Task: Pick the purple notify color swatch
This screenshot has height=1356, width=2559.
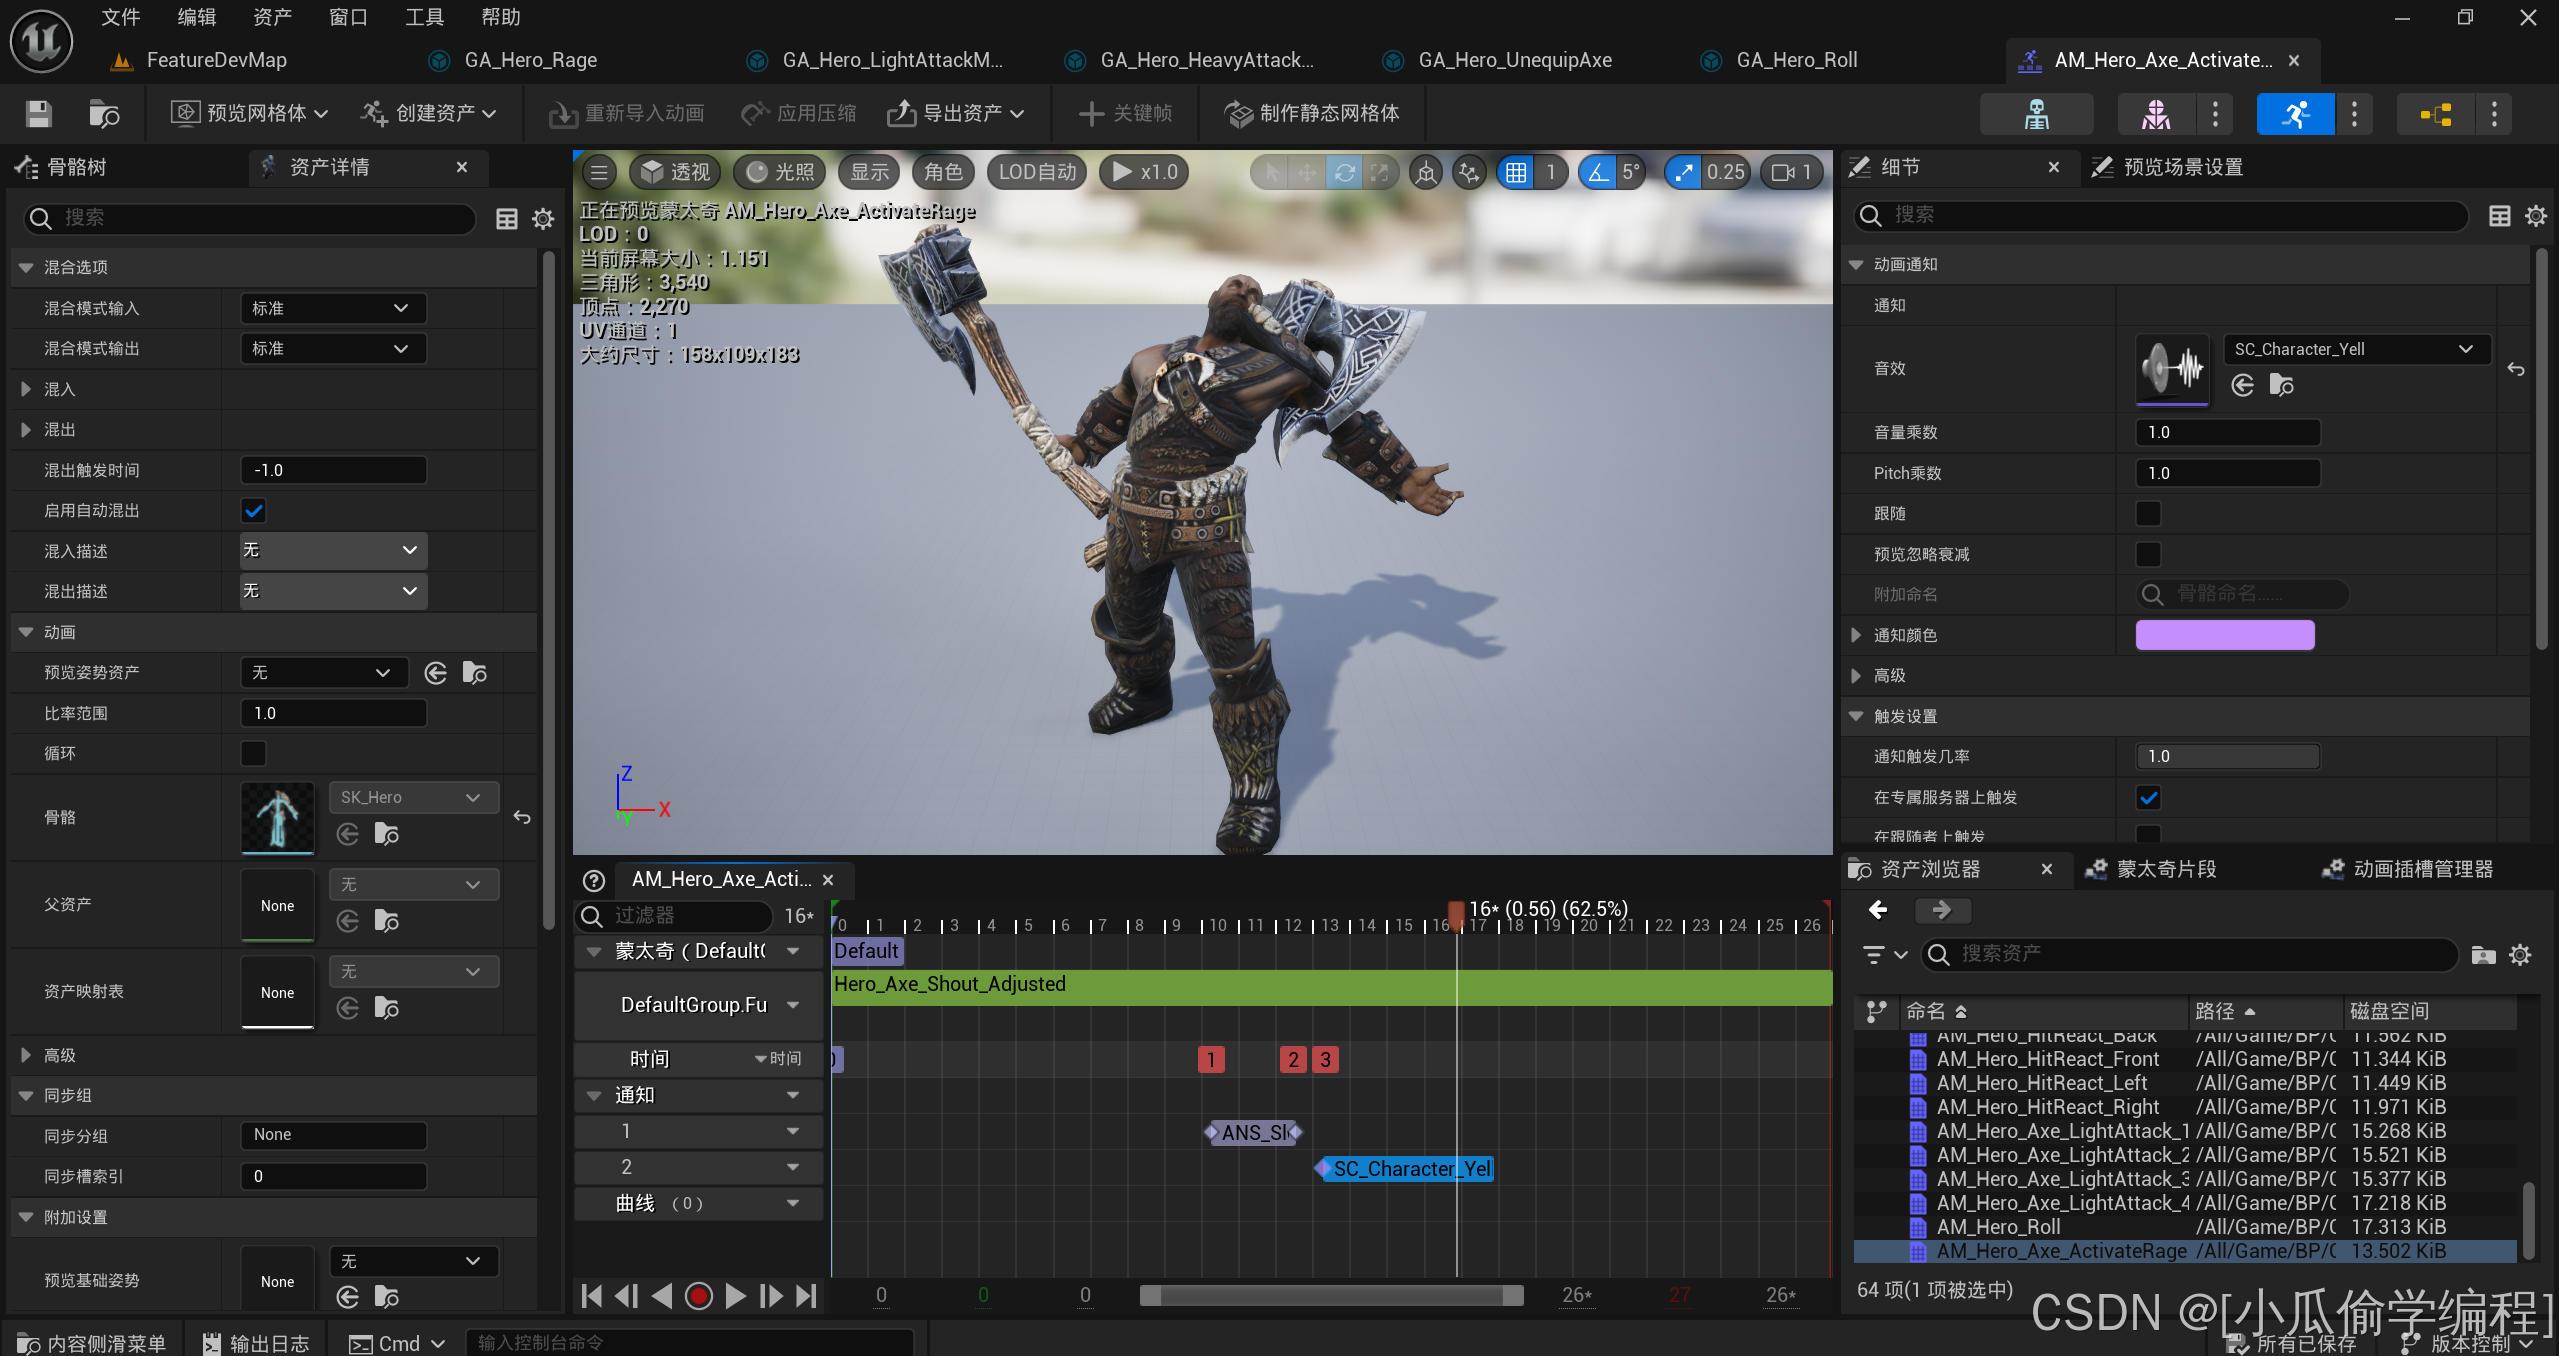Action: coord(2225,635)
